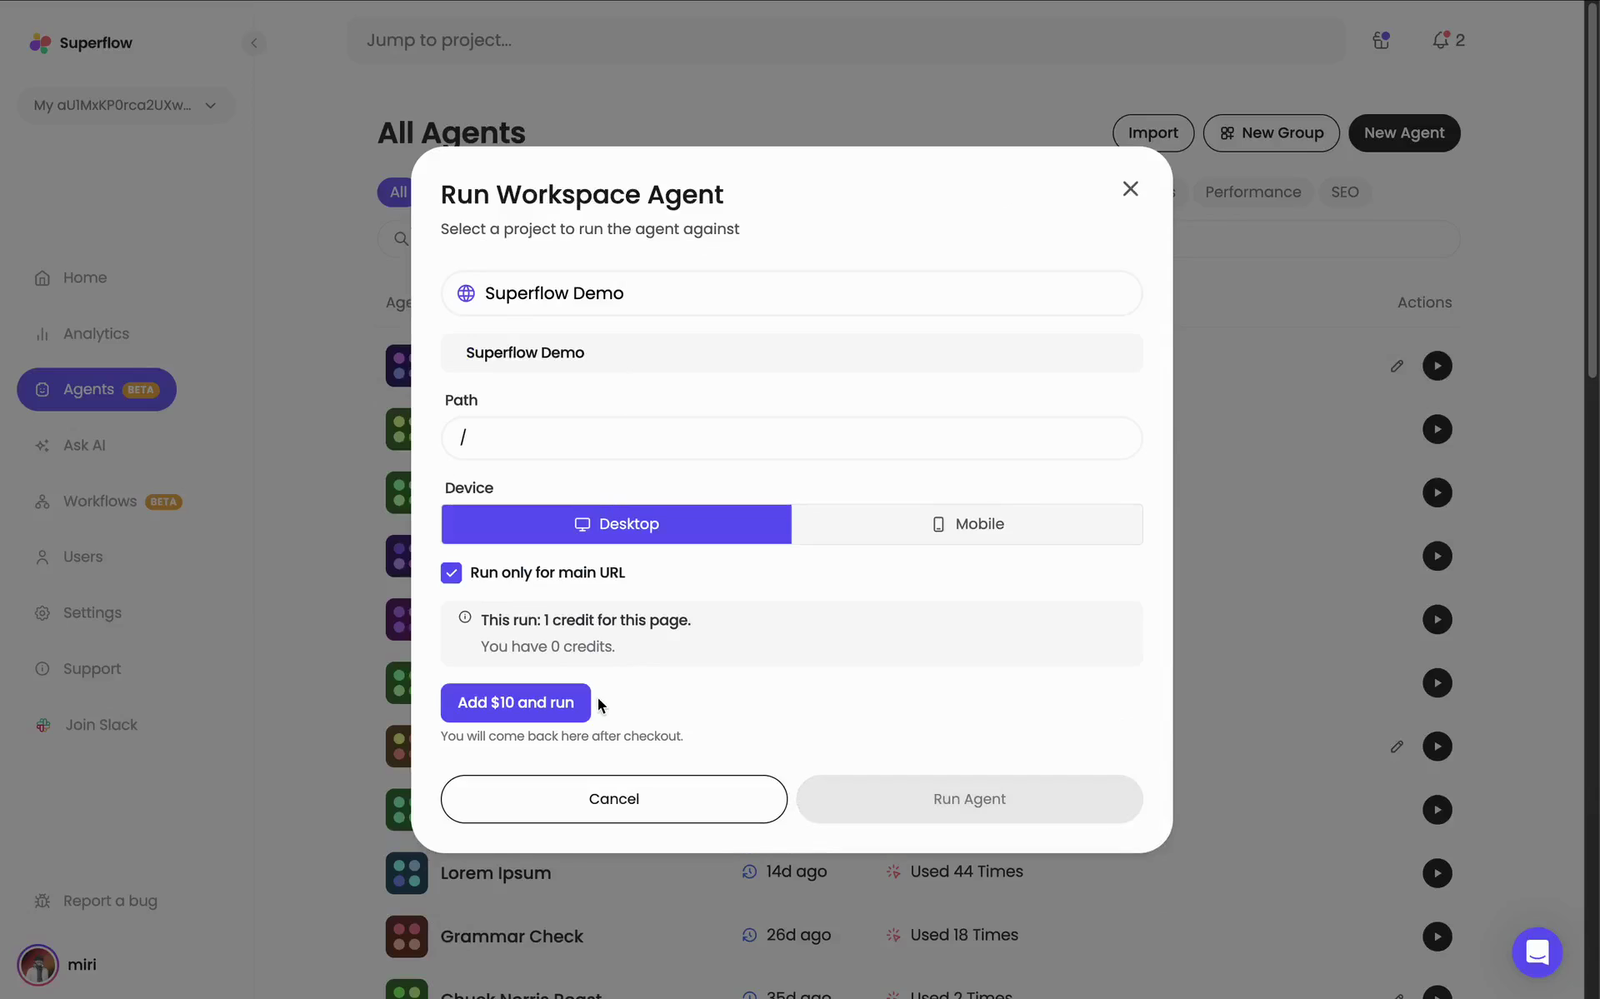Click the 26d ago timestamp
Screen dimensions: 1600x999
tap(798, 935)
